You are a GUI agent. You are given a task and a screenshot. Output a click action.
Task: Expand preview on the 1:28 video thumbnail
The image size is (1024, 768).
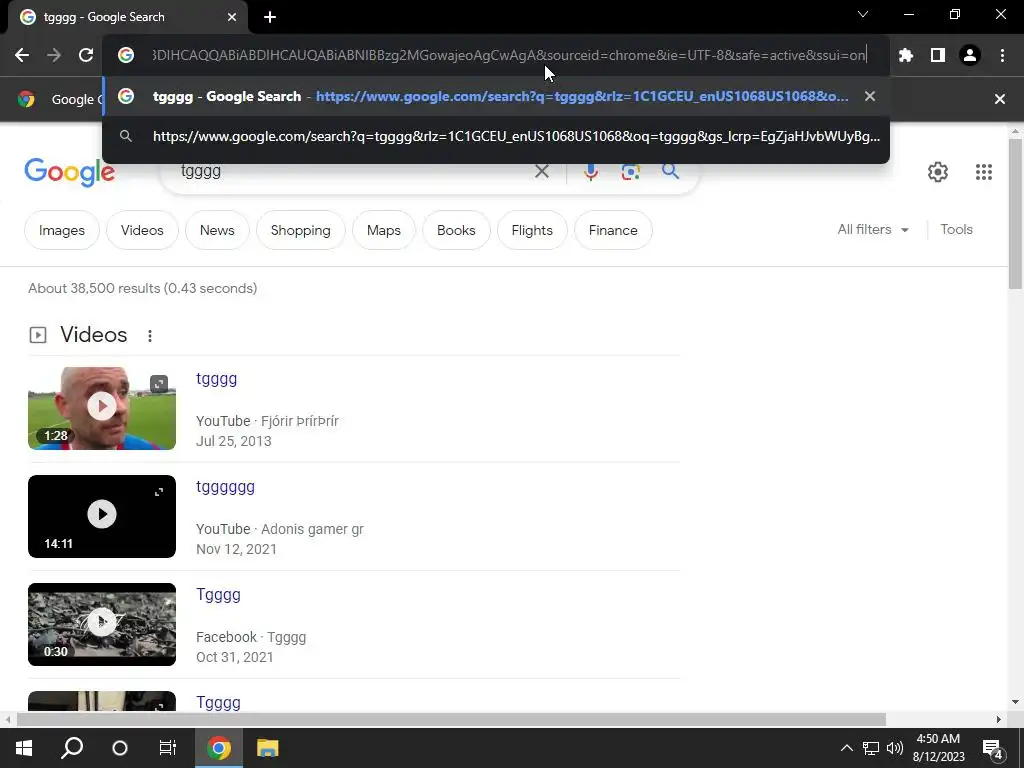(159, 383)
